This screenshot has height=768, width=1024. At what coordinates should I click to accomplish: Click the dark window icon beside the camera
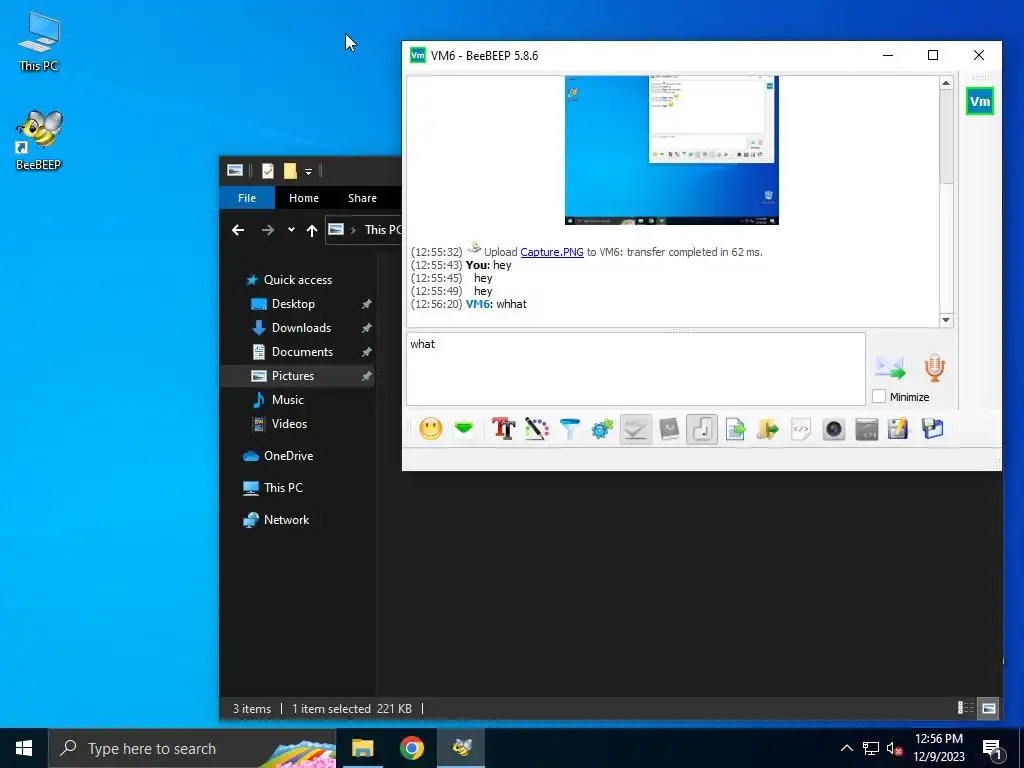[867, 429]
